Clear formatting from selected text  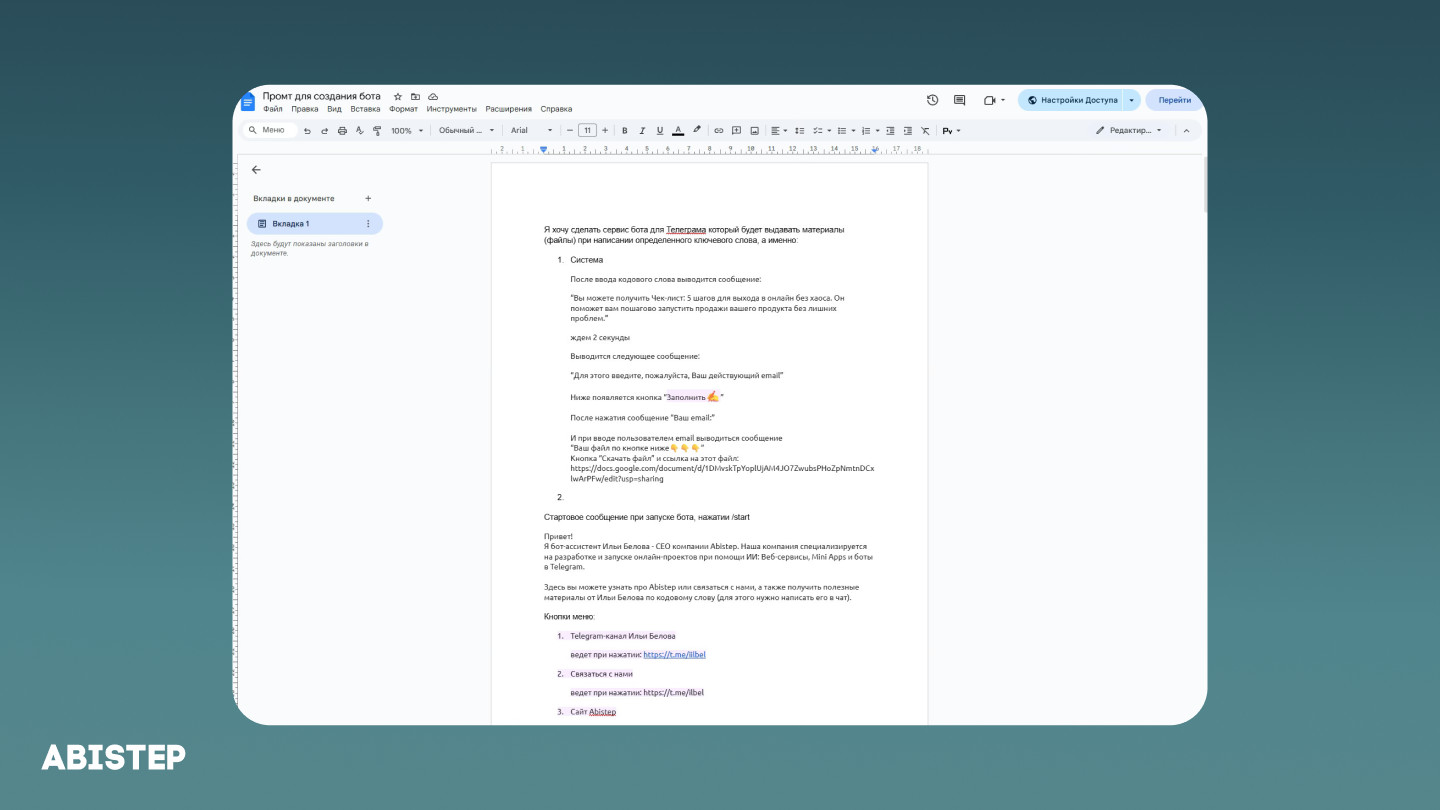(x=925, y=131)
